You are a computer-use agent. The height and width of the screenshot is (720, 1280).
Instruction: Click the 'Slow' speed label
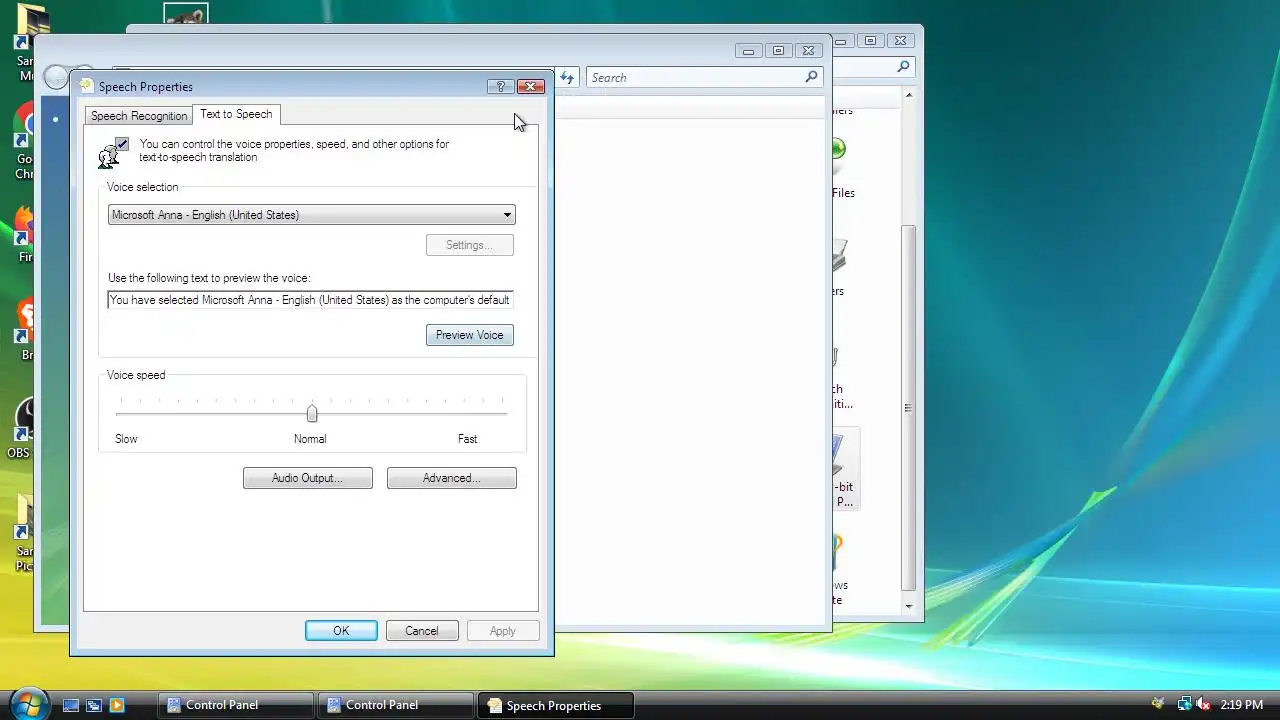coord(126,439)
